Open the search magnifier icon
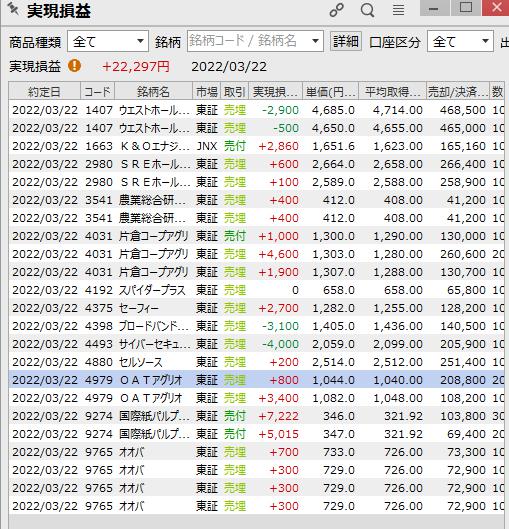 coord(367,10)
